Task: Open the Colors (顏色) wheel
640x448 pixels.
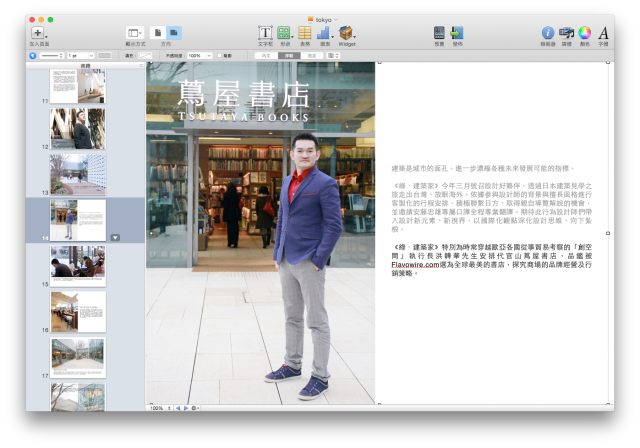Action: [x=584, y=33]
